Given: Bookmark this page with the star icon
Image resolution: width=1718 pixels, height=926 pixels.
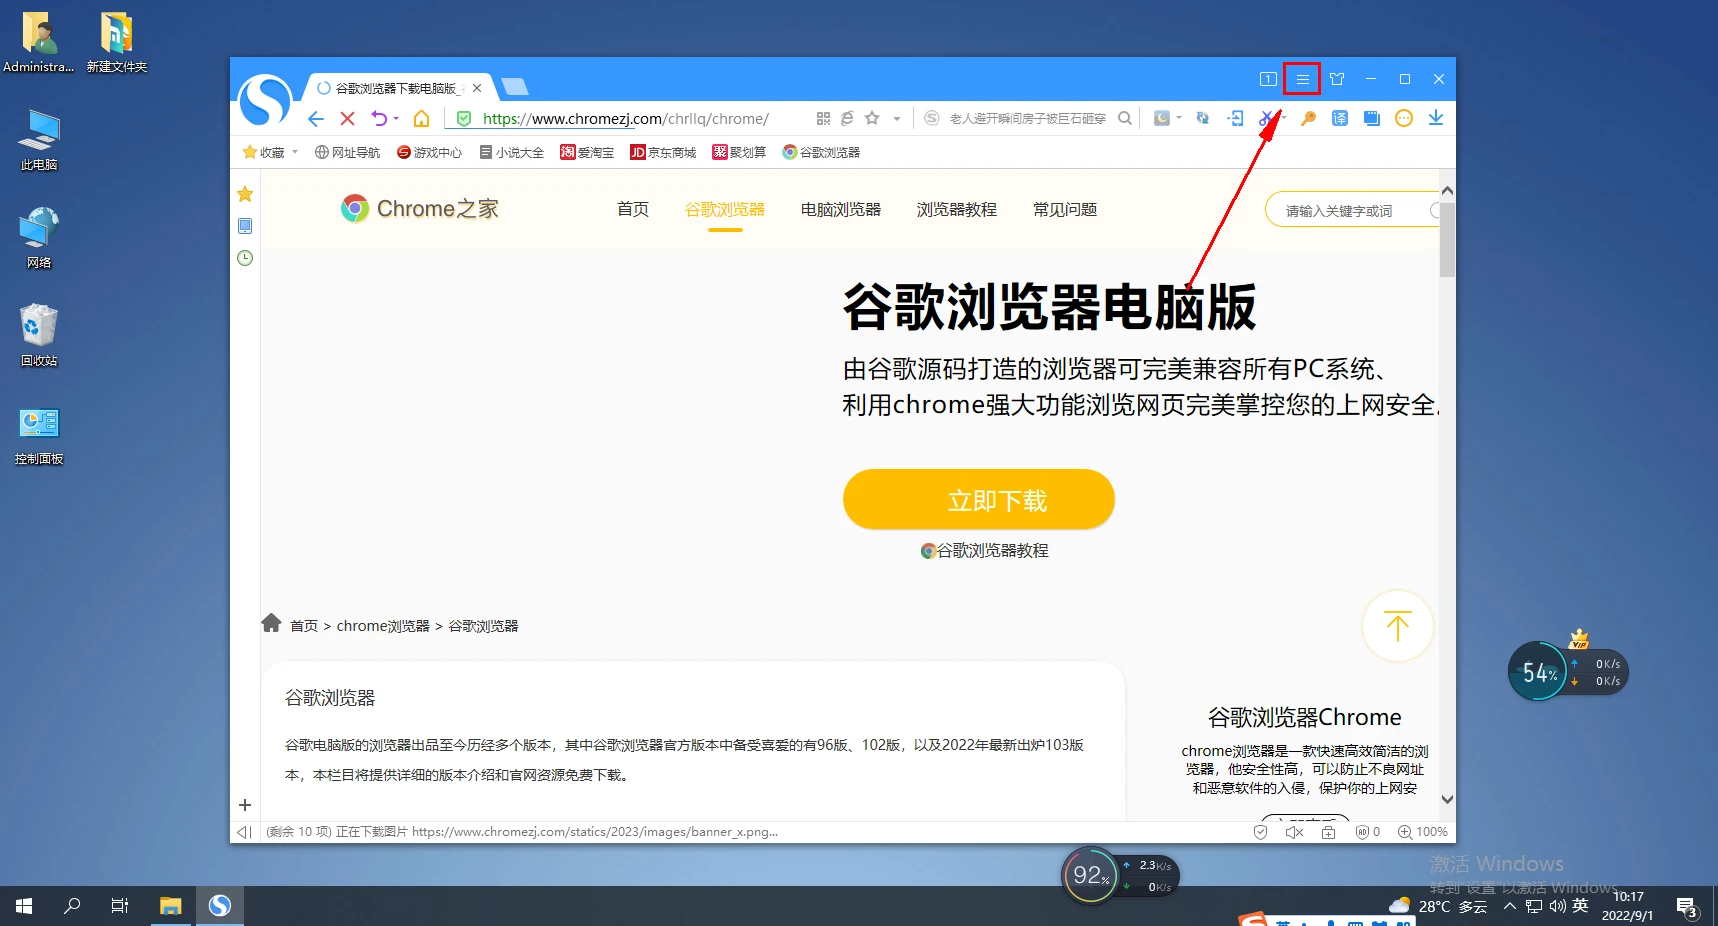Looking at the screenshot, I should (x=872, y=118).
